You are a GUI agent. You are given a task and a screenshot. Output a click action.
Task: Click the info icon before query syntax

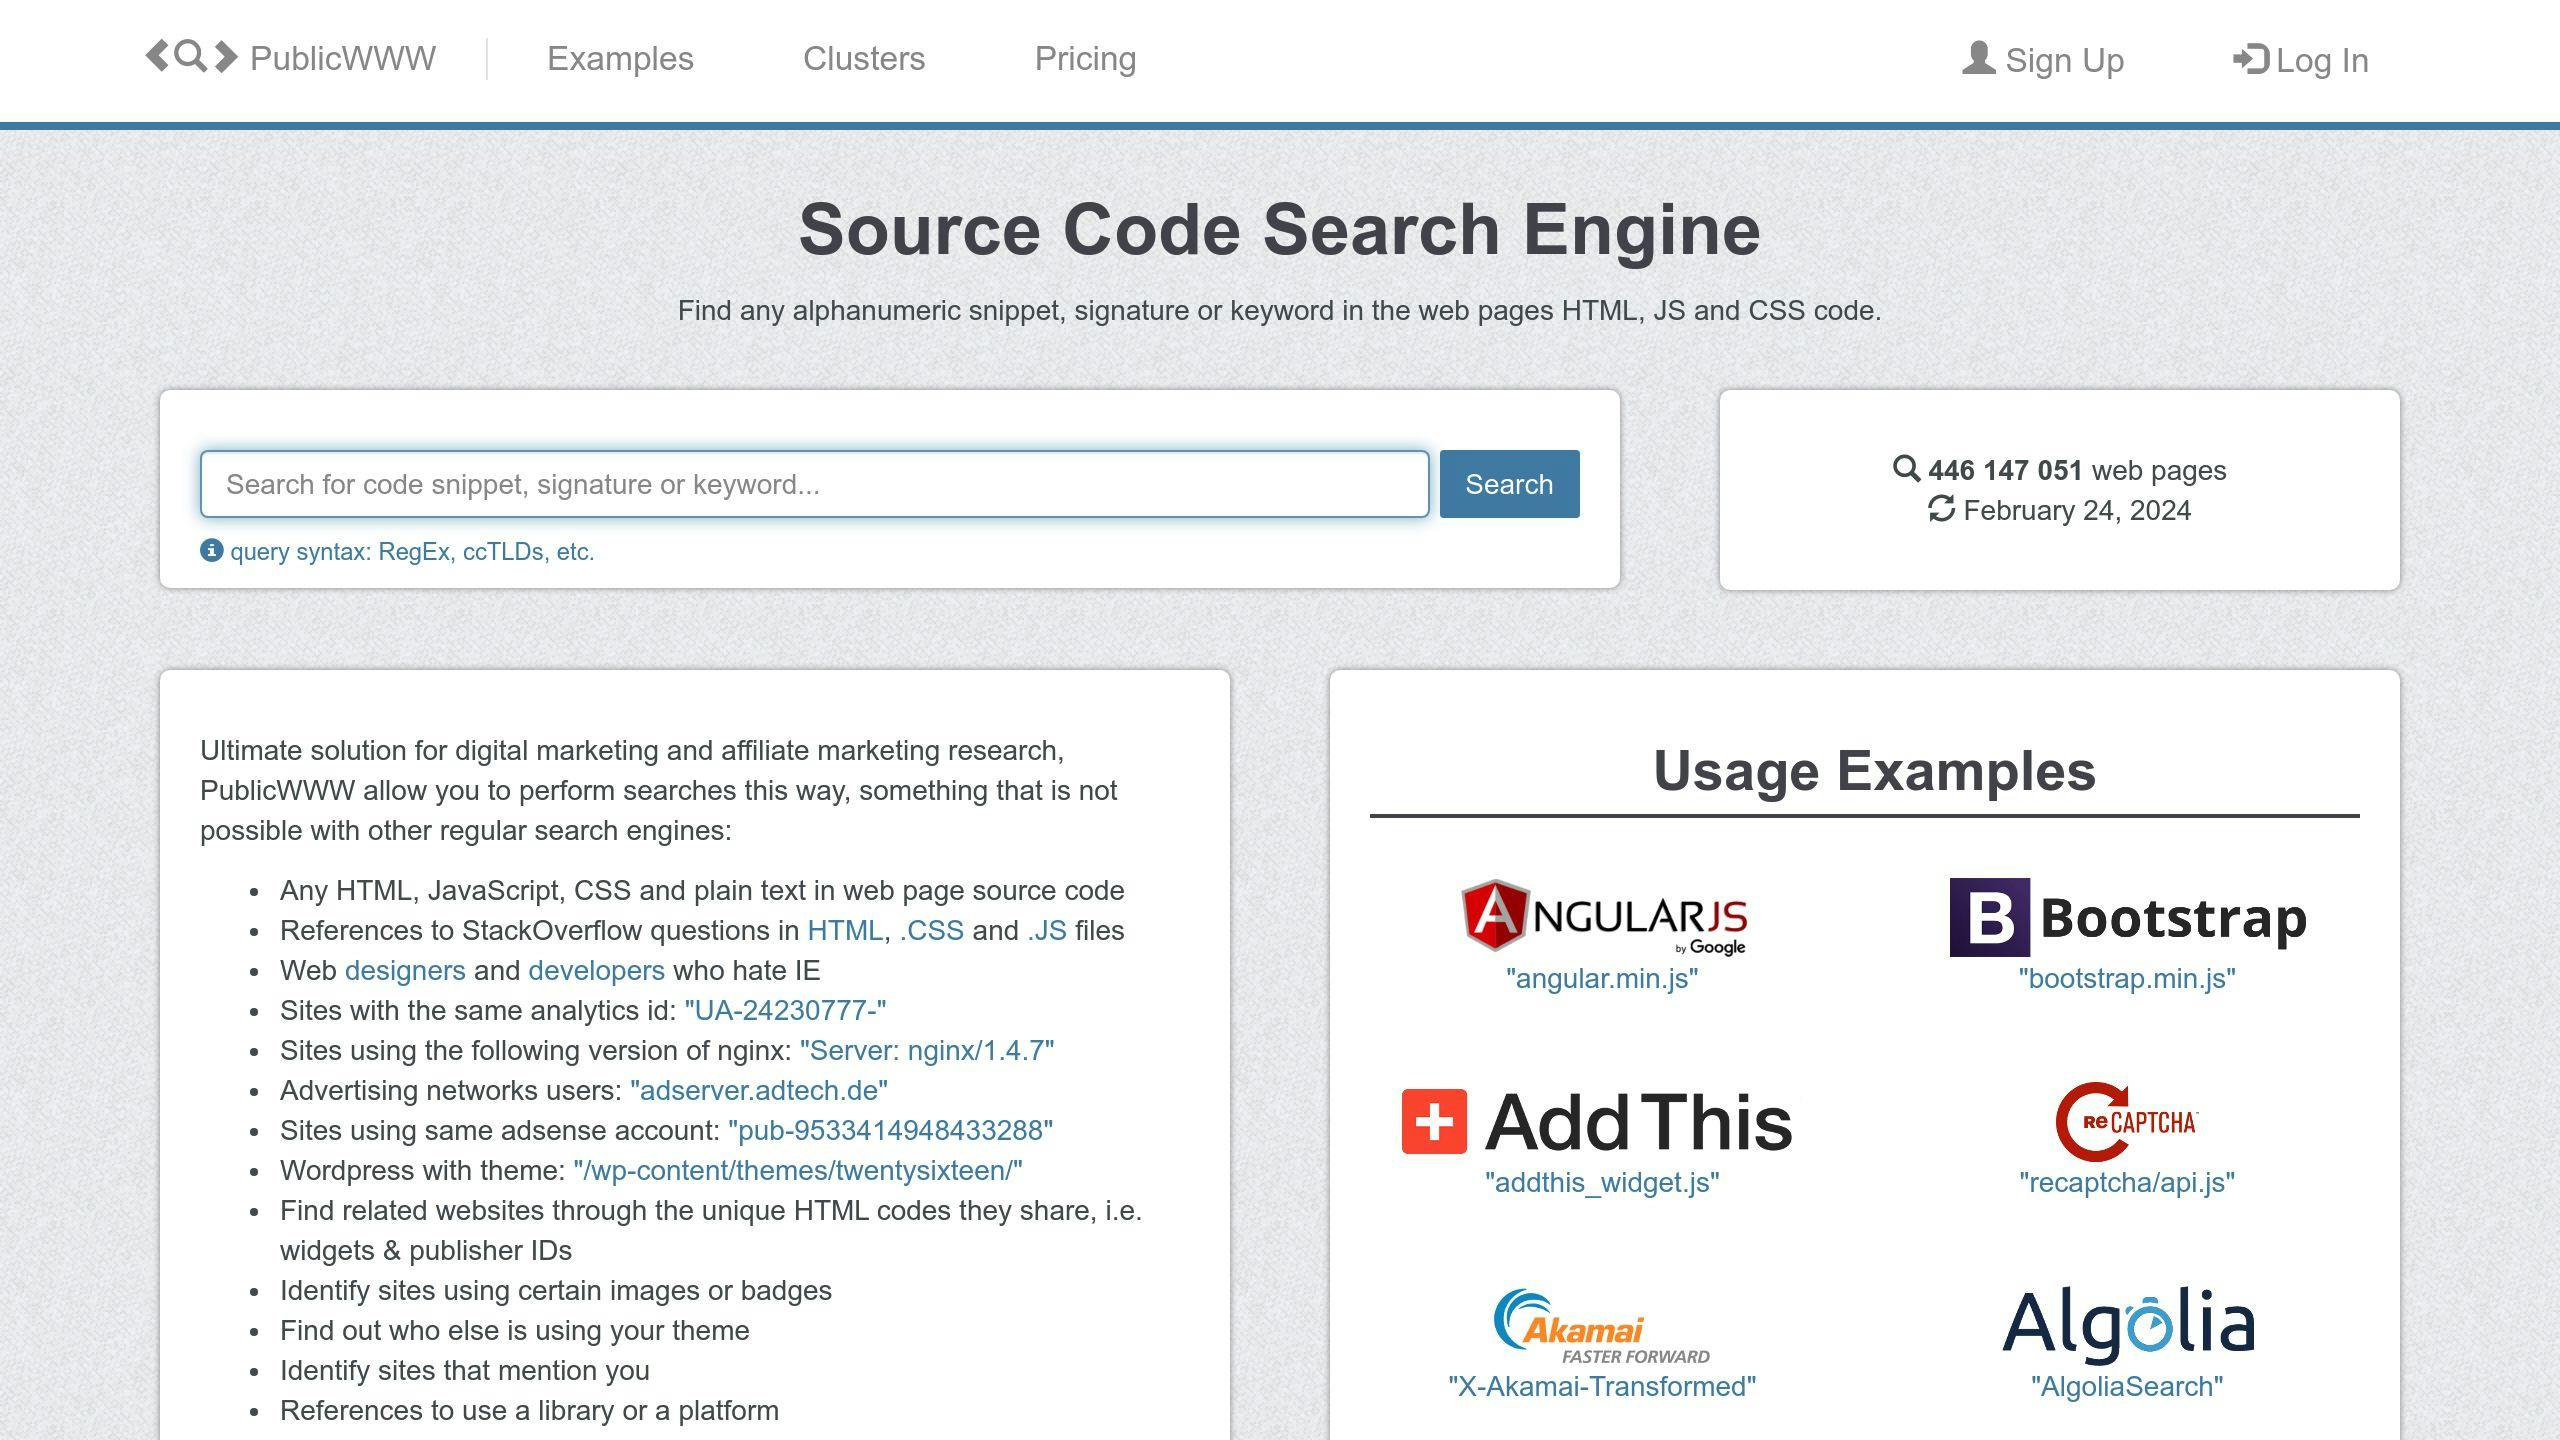tap(211, 551)
